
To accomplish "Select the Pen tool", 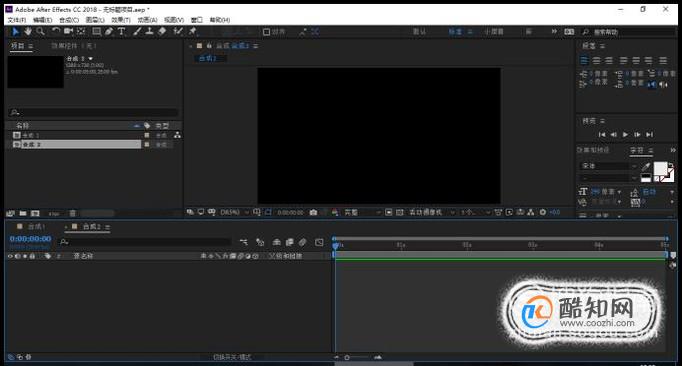I will (x=109, y=31).
